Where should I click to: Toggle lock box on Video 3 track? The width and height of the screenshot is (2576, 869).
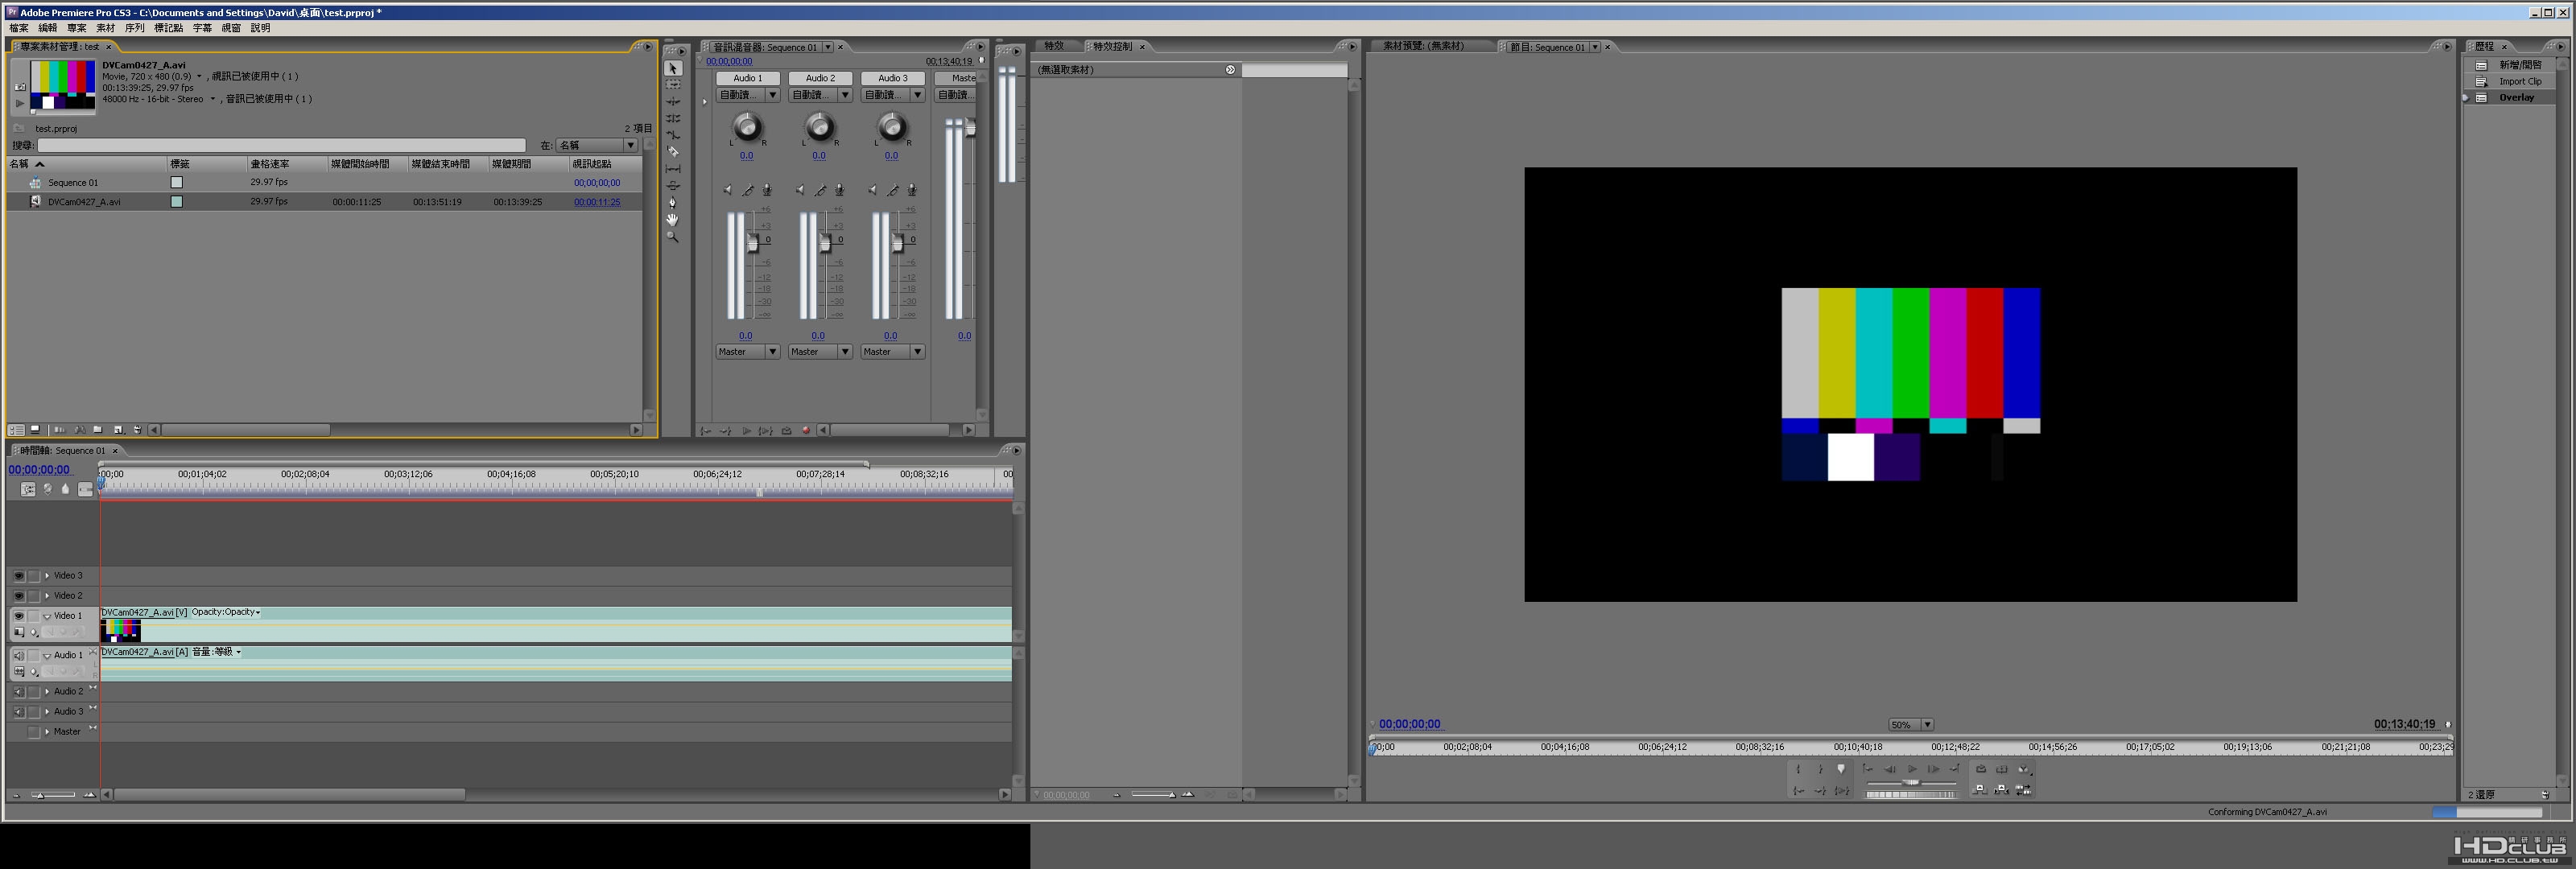(34, 576)
